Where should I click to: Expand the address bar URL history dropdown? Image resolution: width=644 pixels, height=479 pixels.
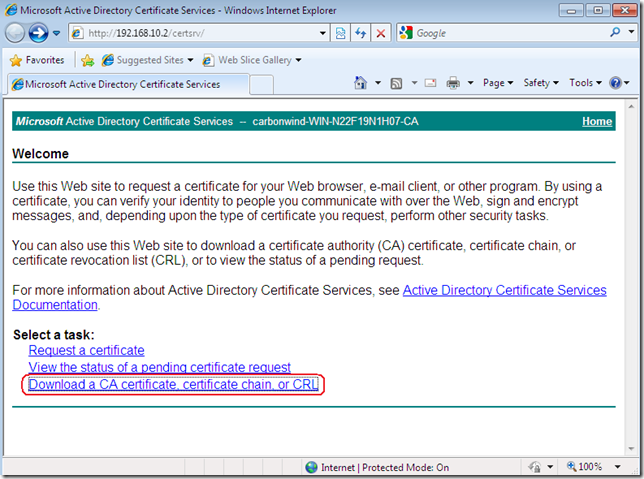click(323, 33)
